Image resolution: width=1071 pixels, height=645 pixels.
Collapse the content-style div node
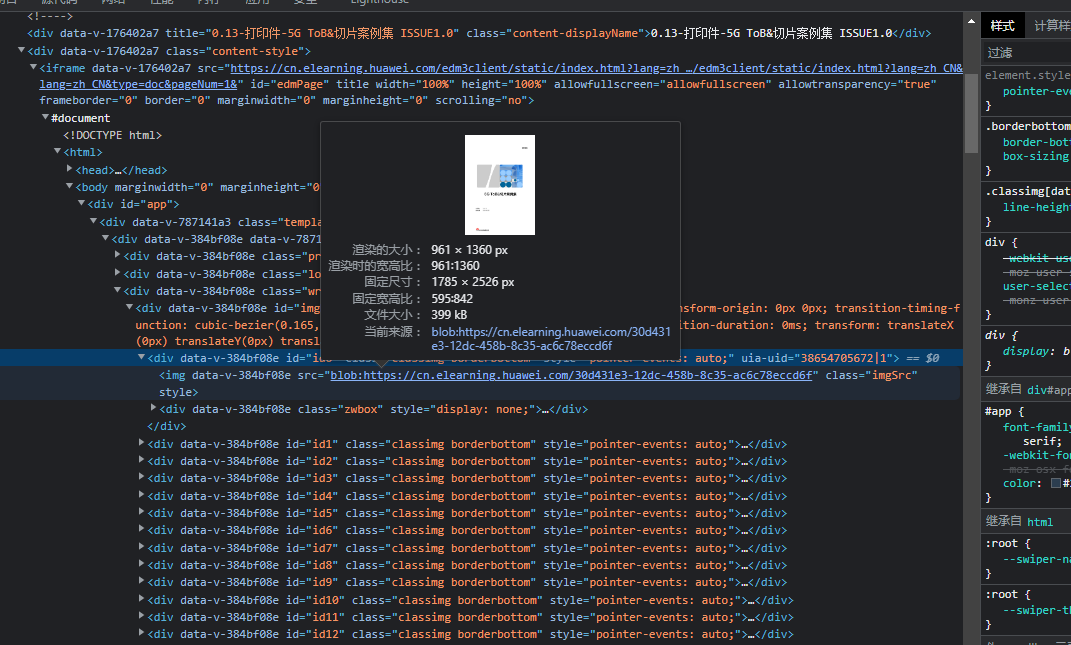22,51
